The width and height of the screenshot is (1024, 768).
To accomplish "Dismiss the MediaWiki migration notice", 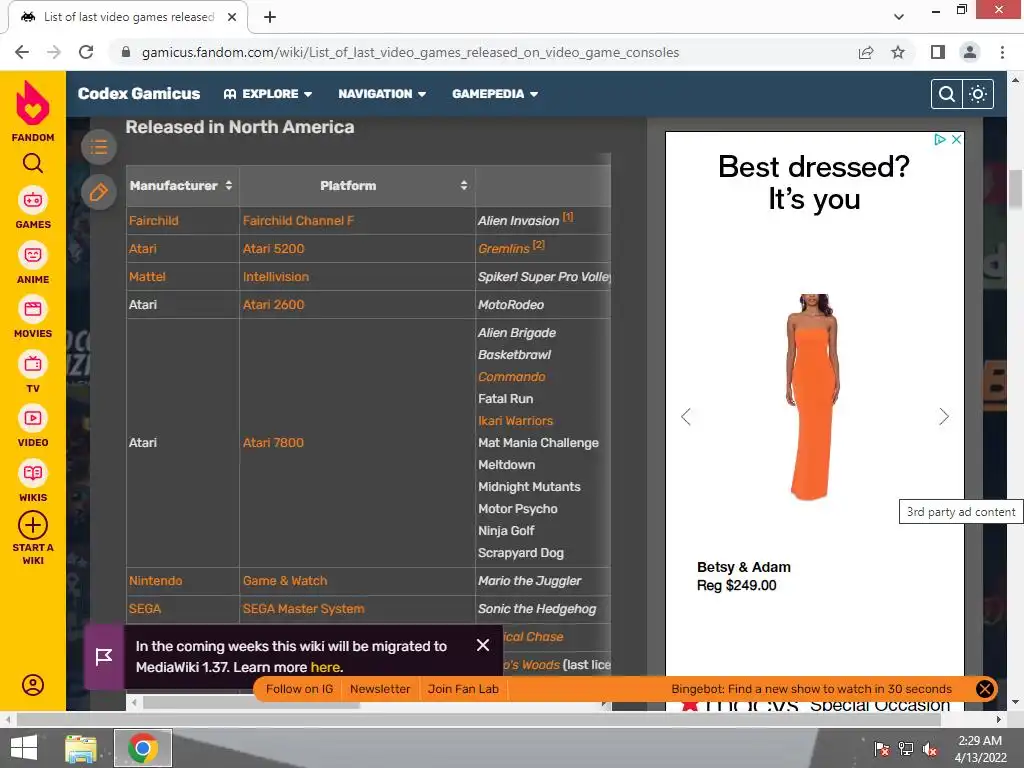I will click(x=483, y=645).
